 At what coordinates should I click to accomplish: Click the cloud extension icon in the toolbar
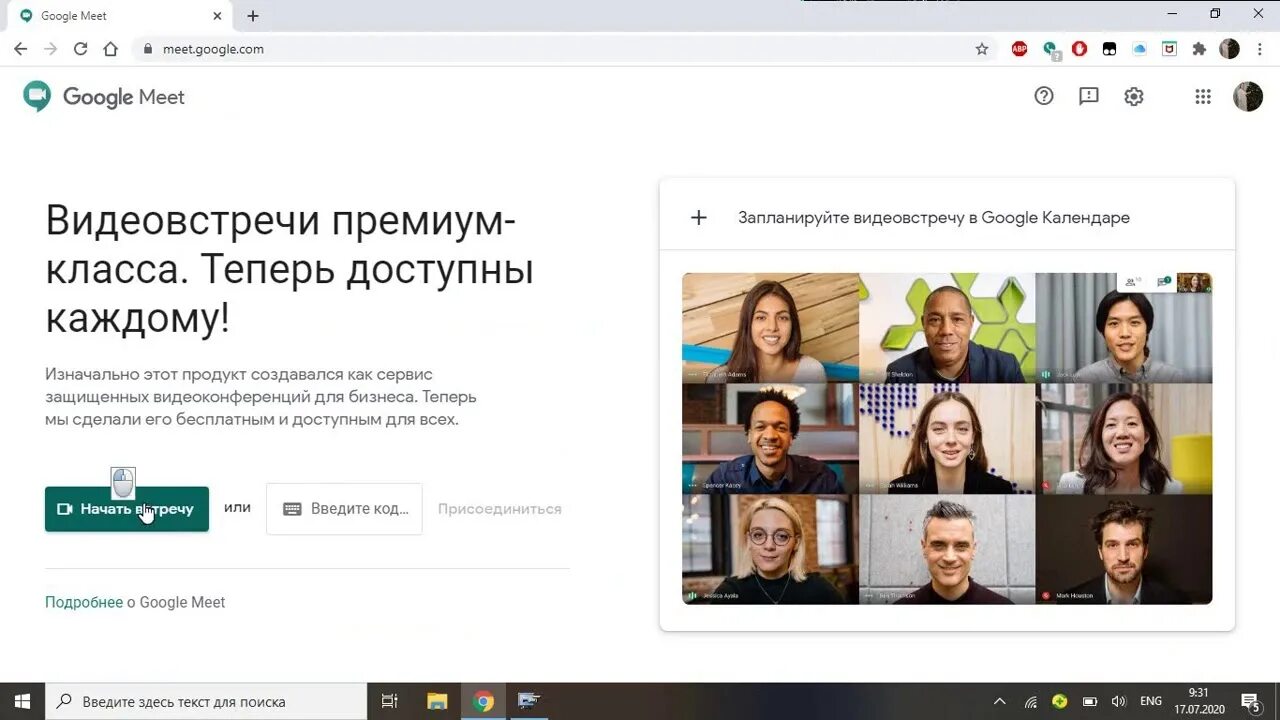tap(1140, 49)
